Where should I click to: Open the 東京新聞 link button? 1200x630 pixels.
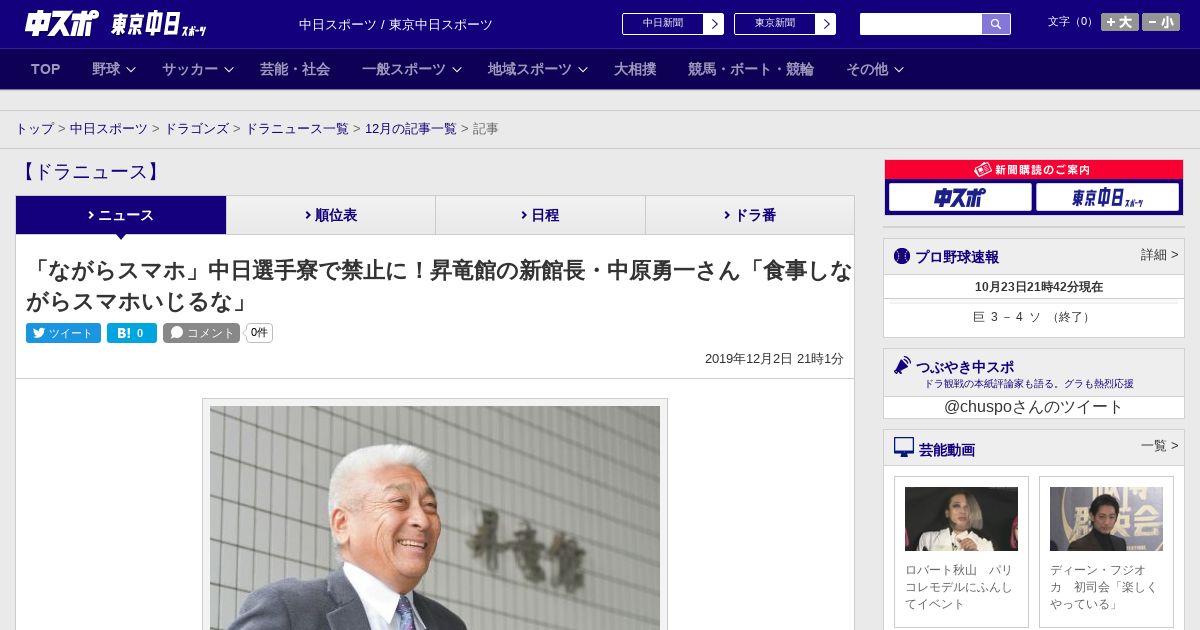775,24
